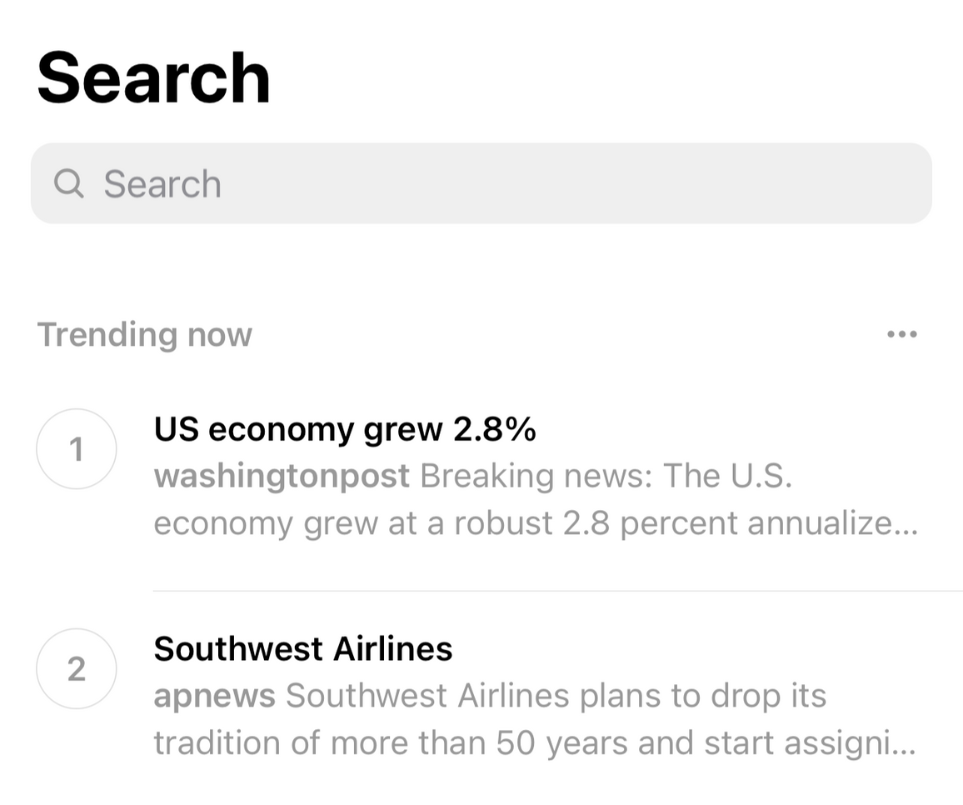Click the 'Trending now' section label
This screenshot has height=805, width=963.
[144, 334]
